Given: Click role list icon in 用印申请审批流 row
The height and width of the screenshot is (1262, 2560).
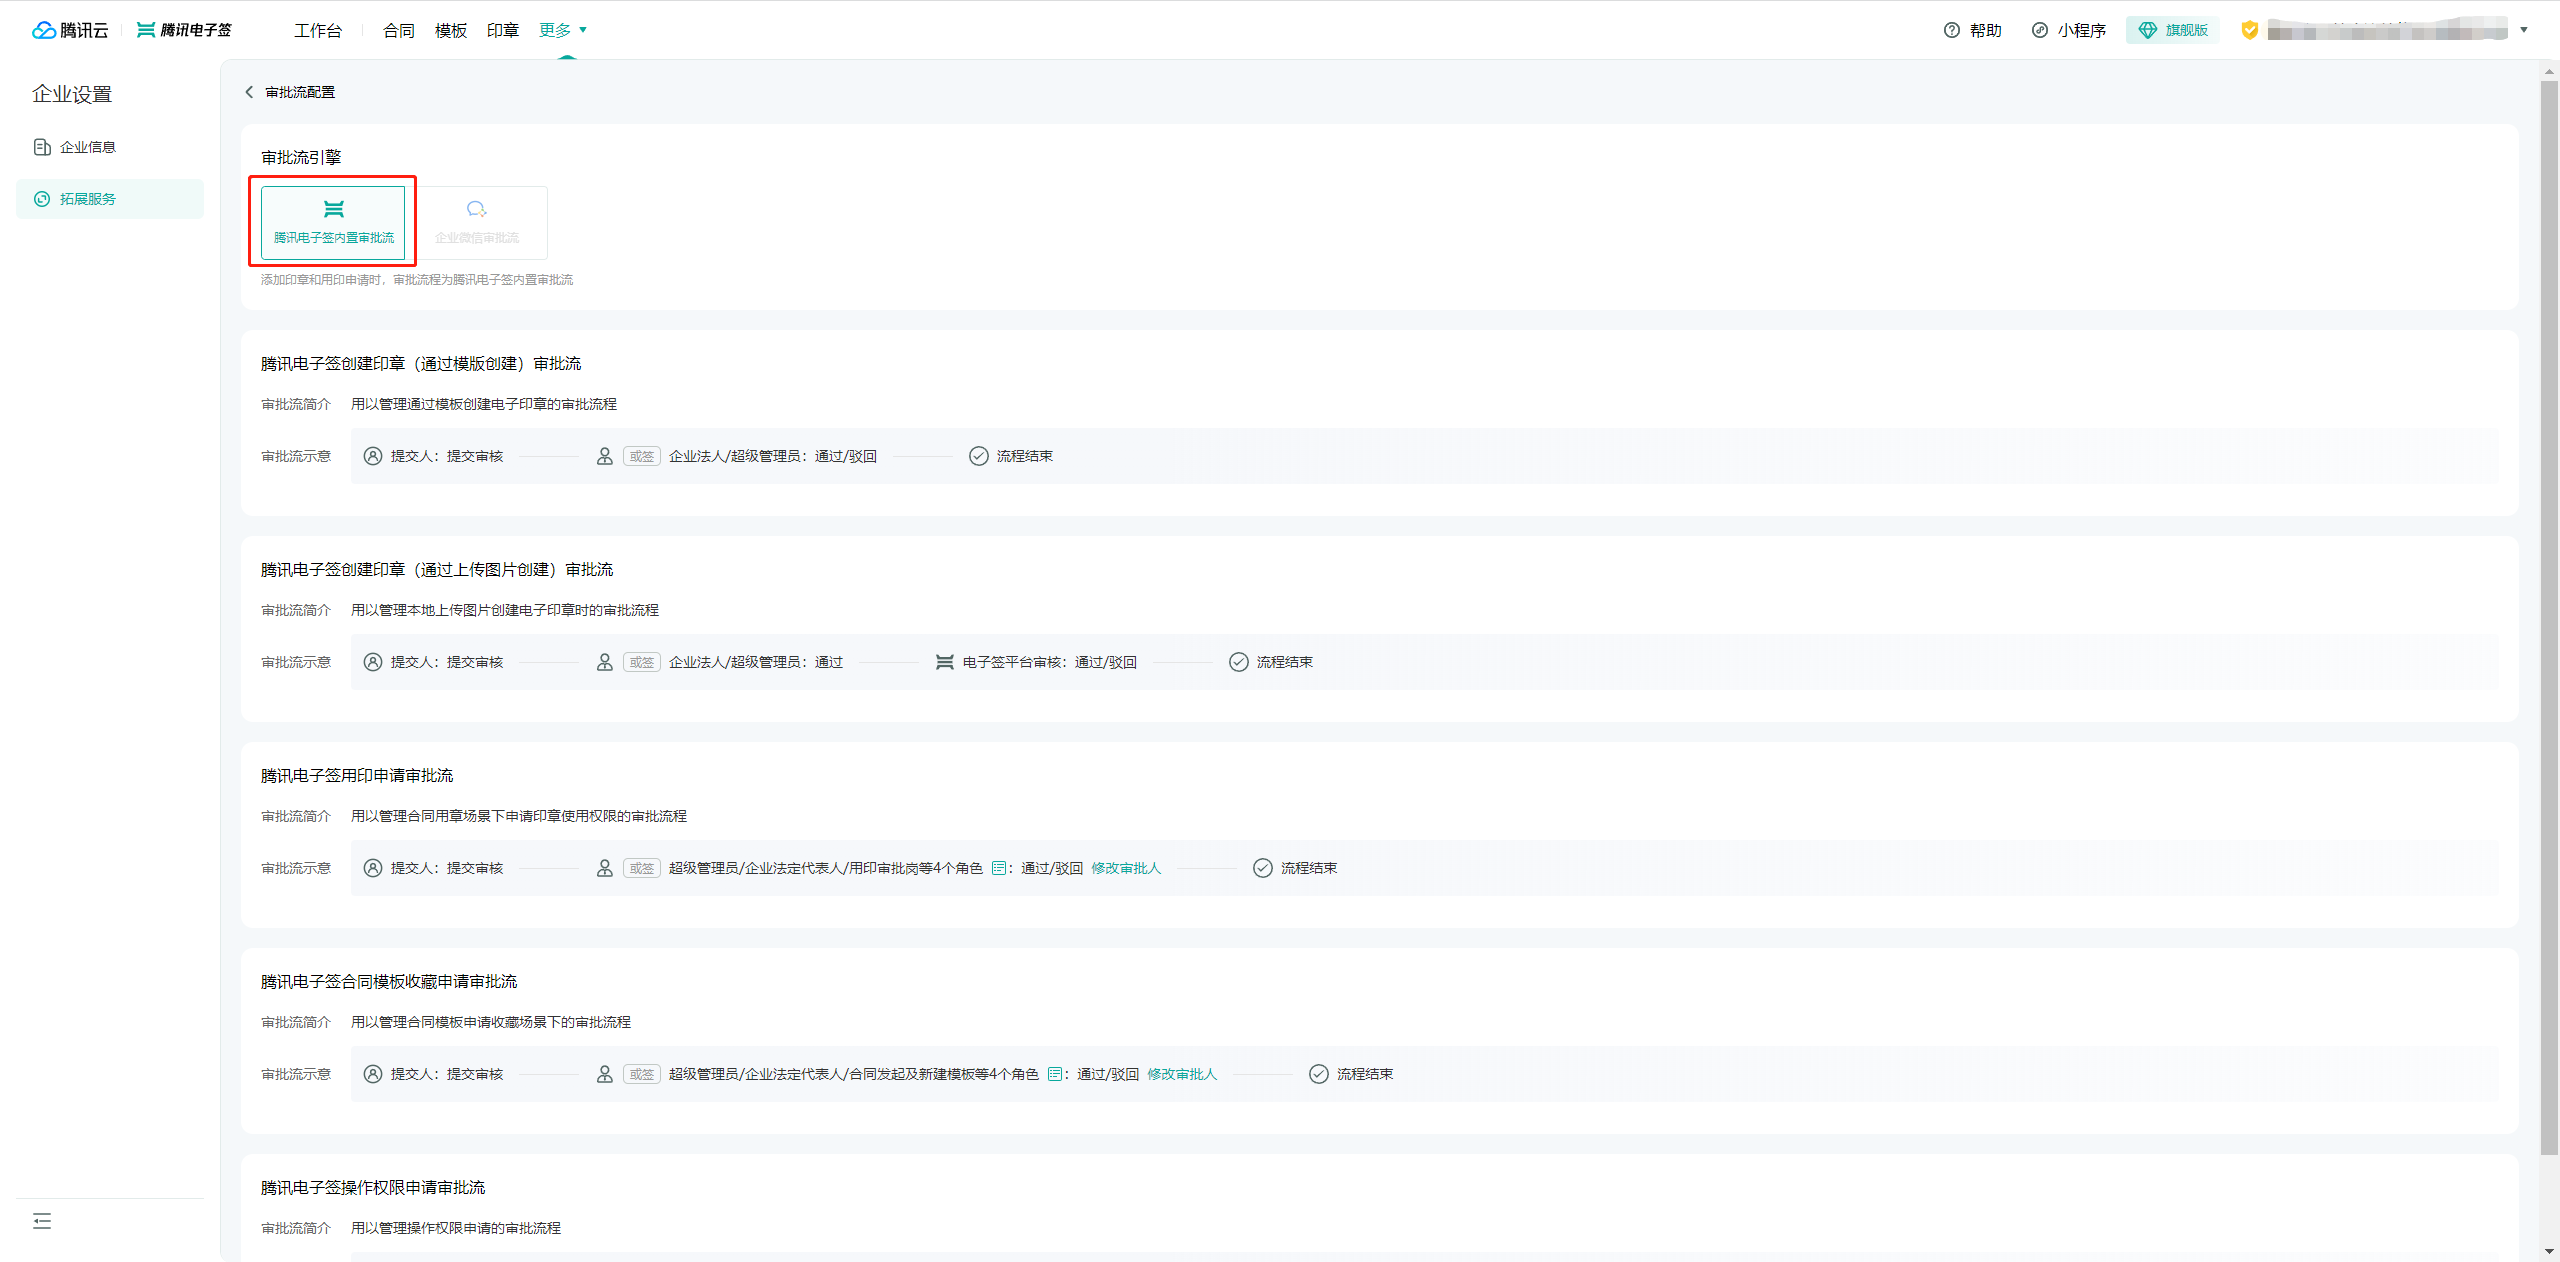Looking at the screenshot, I should click(998, 868).
